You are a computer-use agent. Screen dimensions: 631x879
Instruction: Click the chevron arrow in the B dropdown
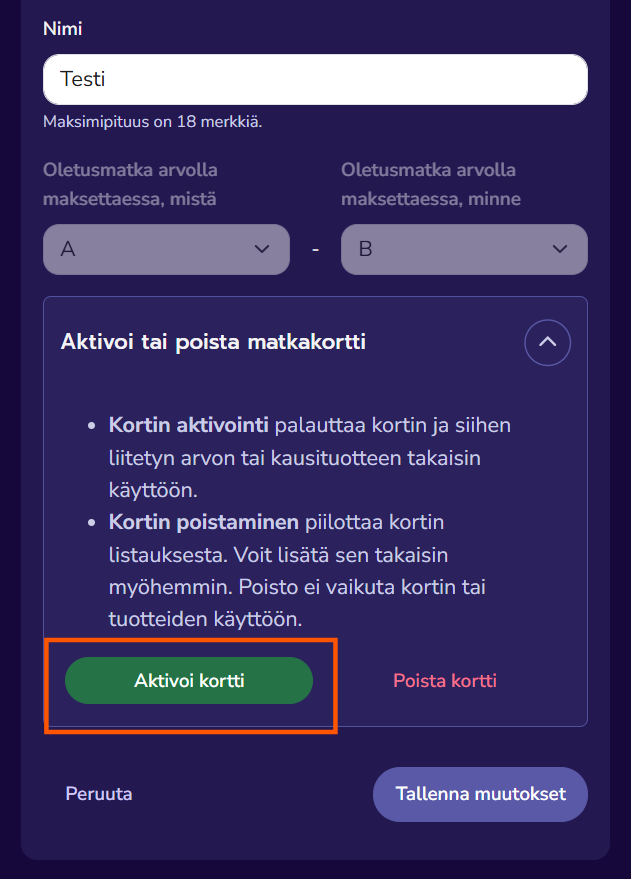[560, 249]
